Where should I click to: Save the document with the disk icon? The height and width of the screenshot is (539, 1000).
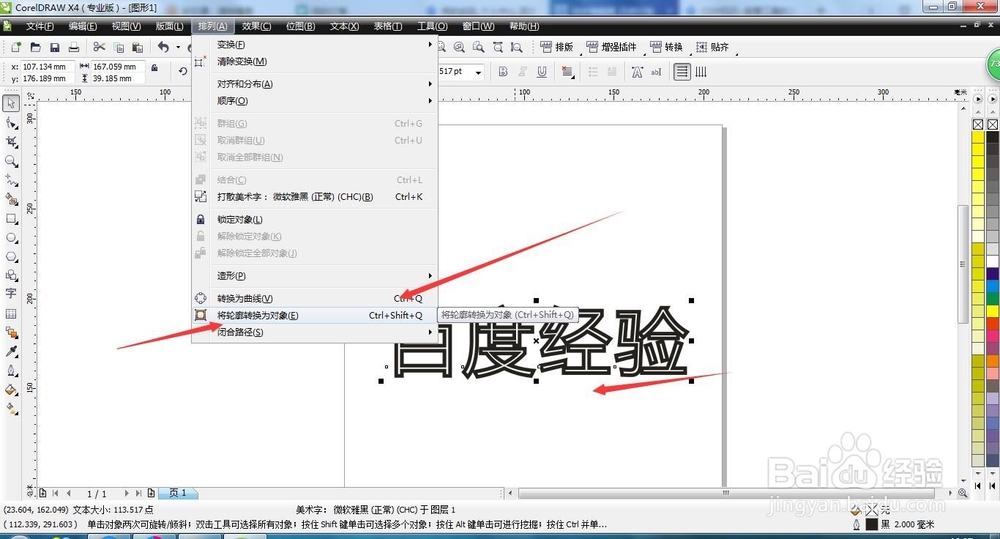(55, 47)
